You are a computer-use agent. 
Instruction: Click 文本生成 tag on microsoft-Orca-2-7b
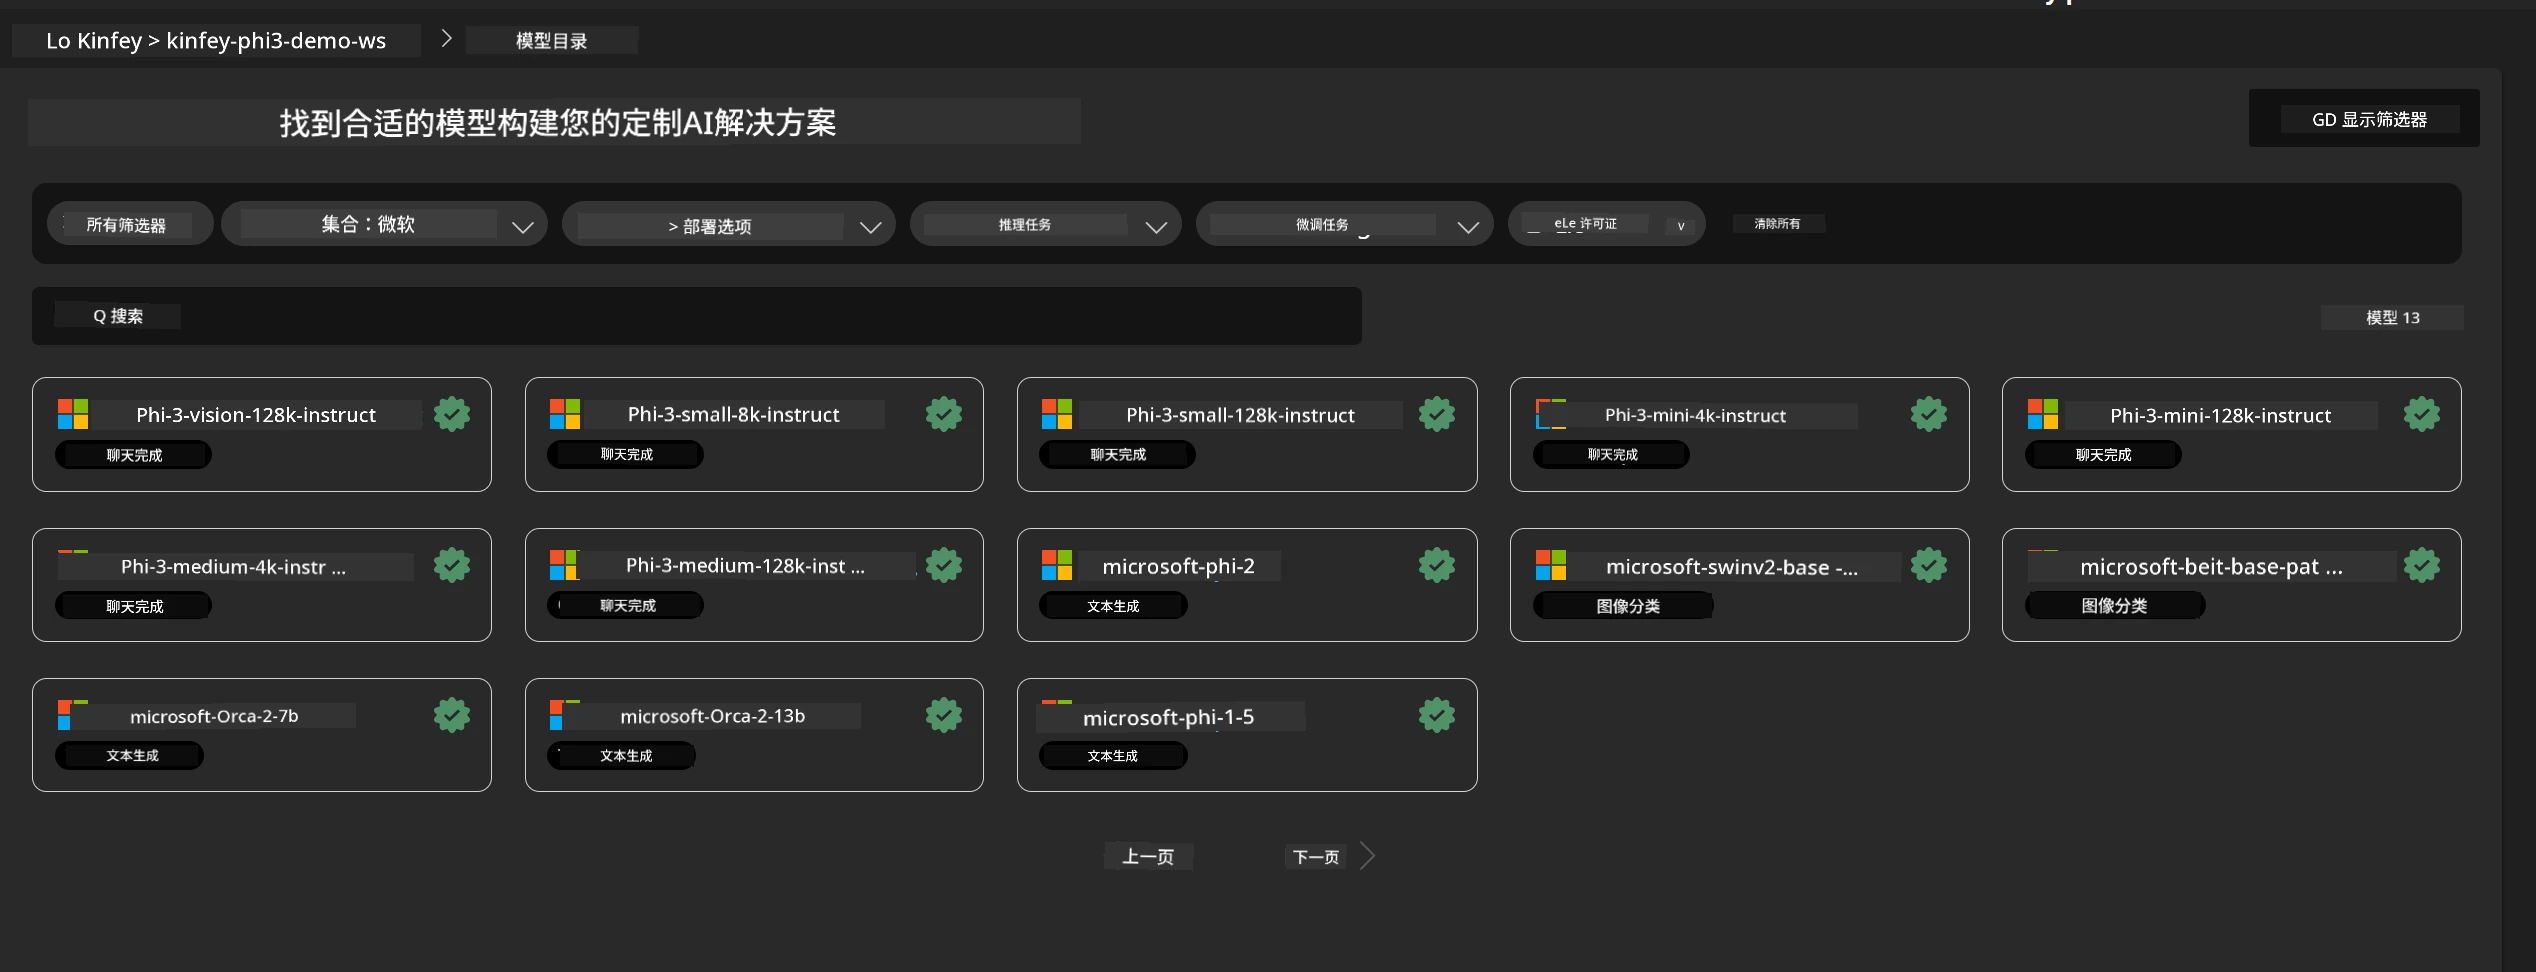130,756
